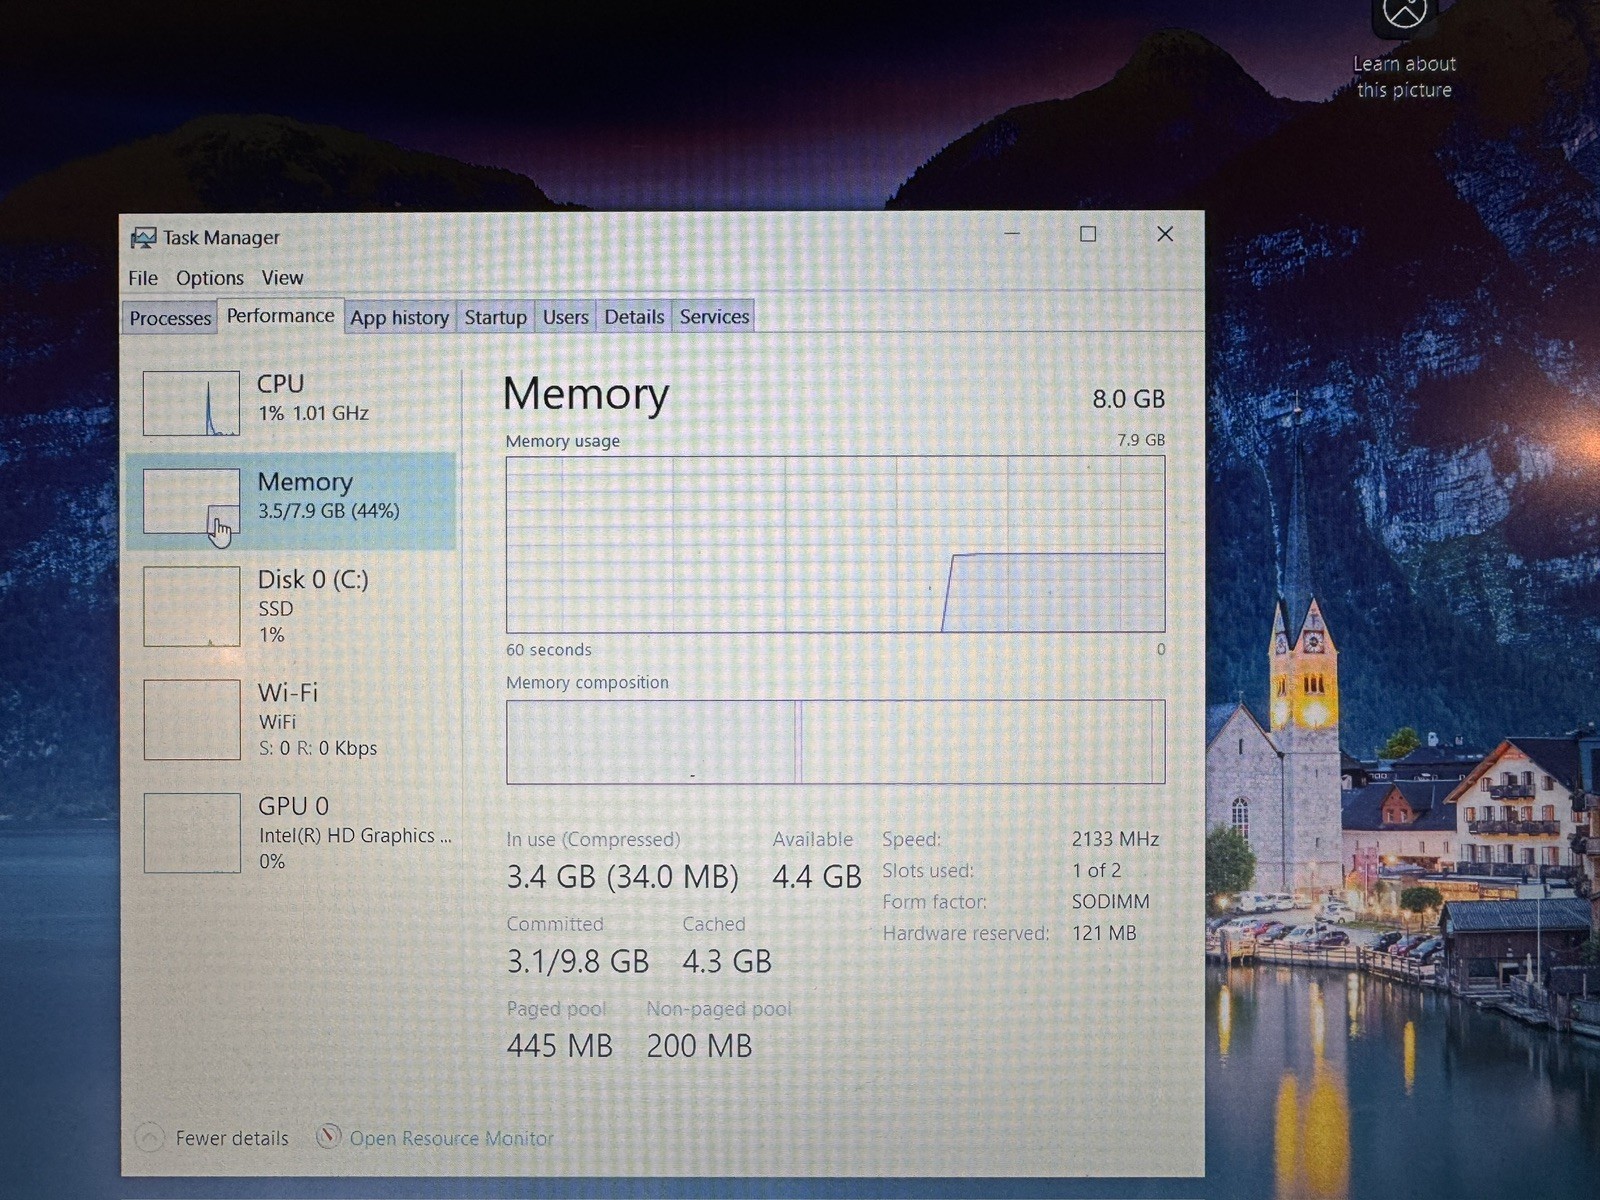Select the Performance tab
1600x1200 pixels.
(280, 316)
